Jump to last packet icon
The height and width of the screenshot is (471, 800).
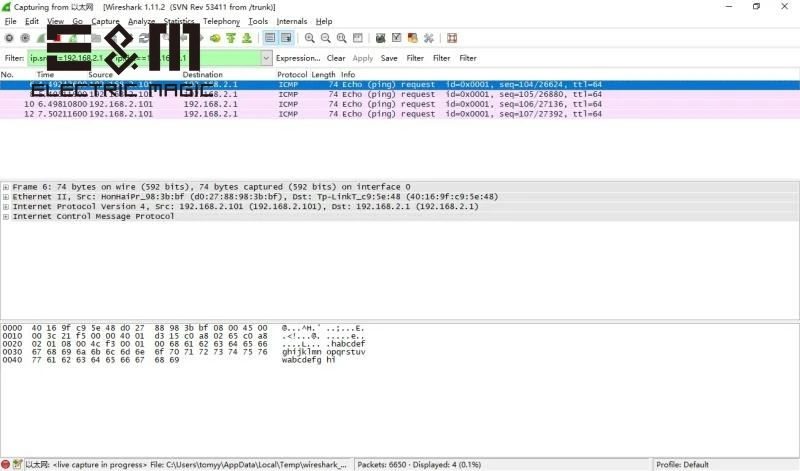[x=247, y=38]
